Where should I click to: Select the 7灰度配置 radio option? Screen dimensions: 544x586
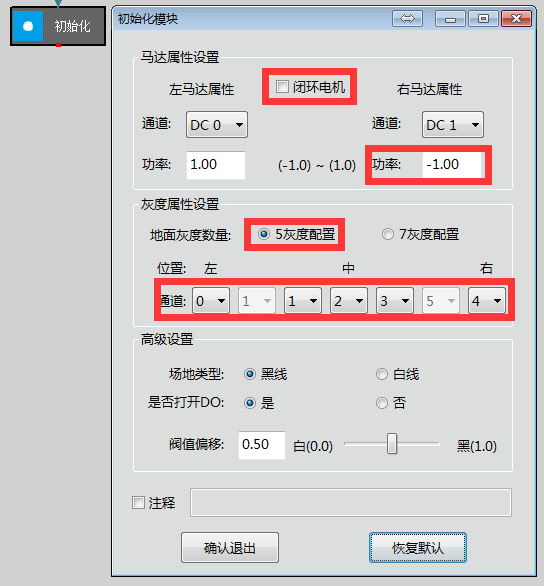[387, 234]
